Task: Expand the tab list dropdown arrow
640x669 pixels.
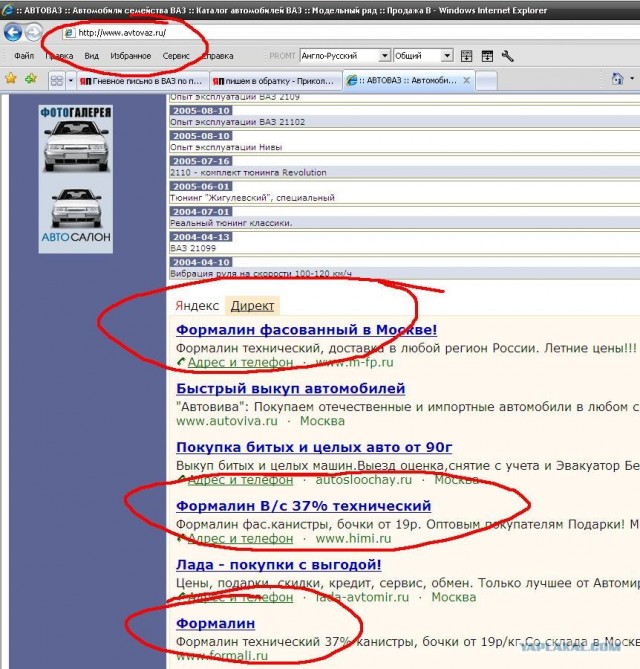Action: point(71,80)
